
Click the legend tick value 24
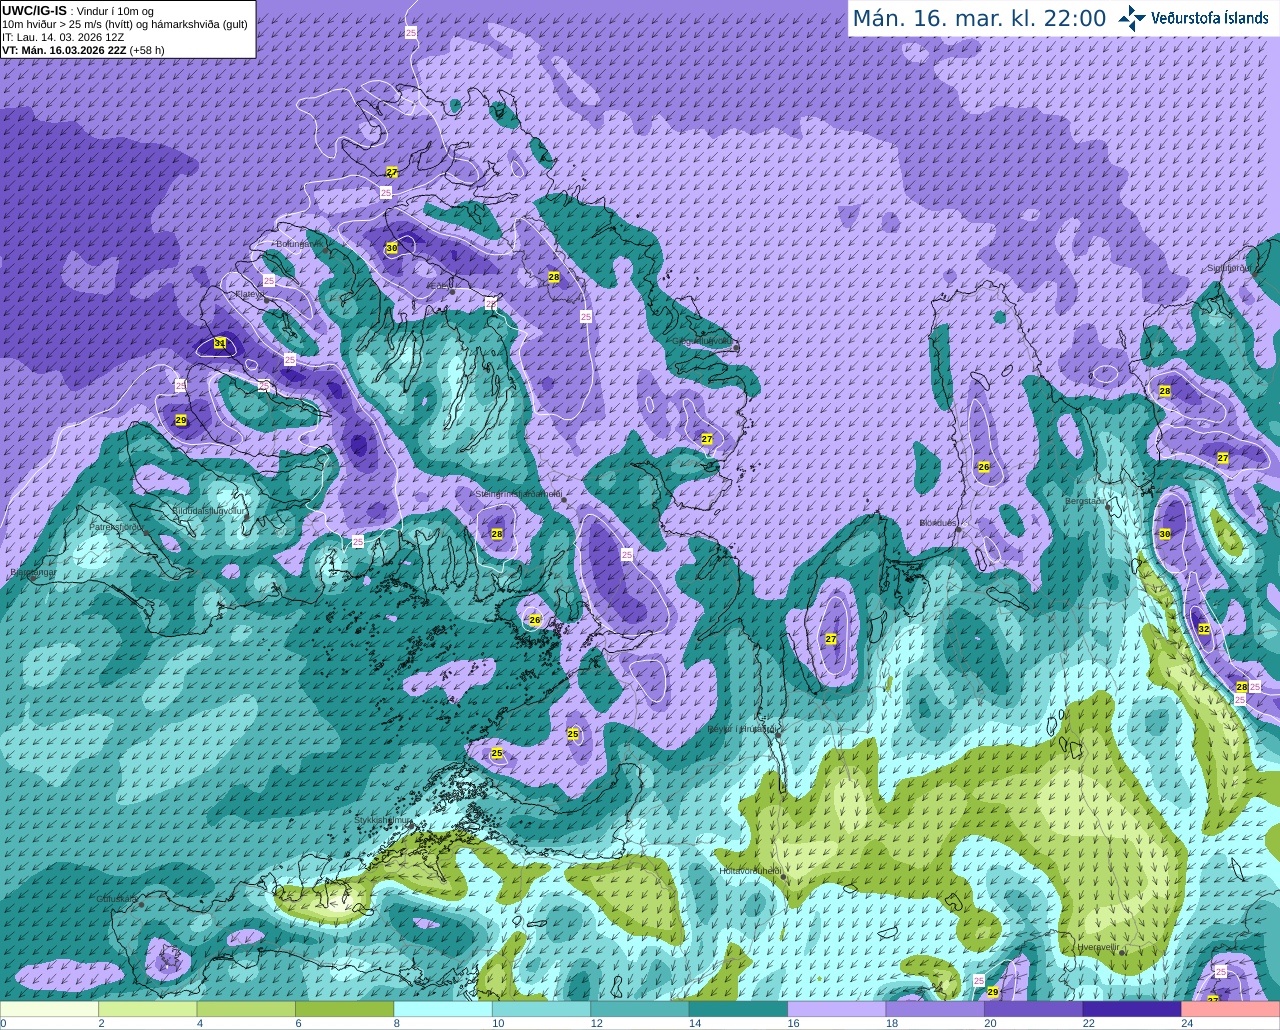point(1186,1023)
